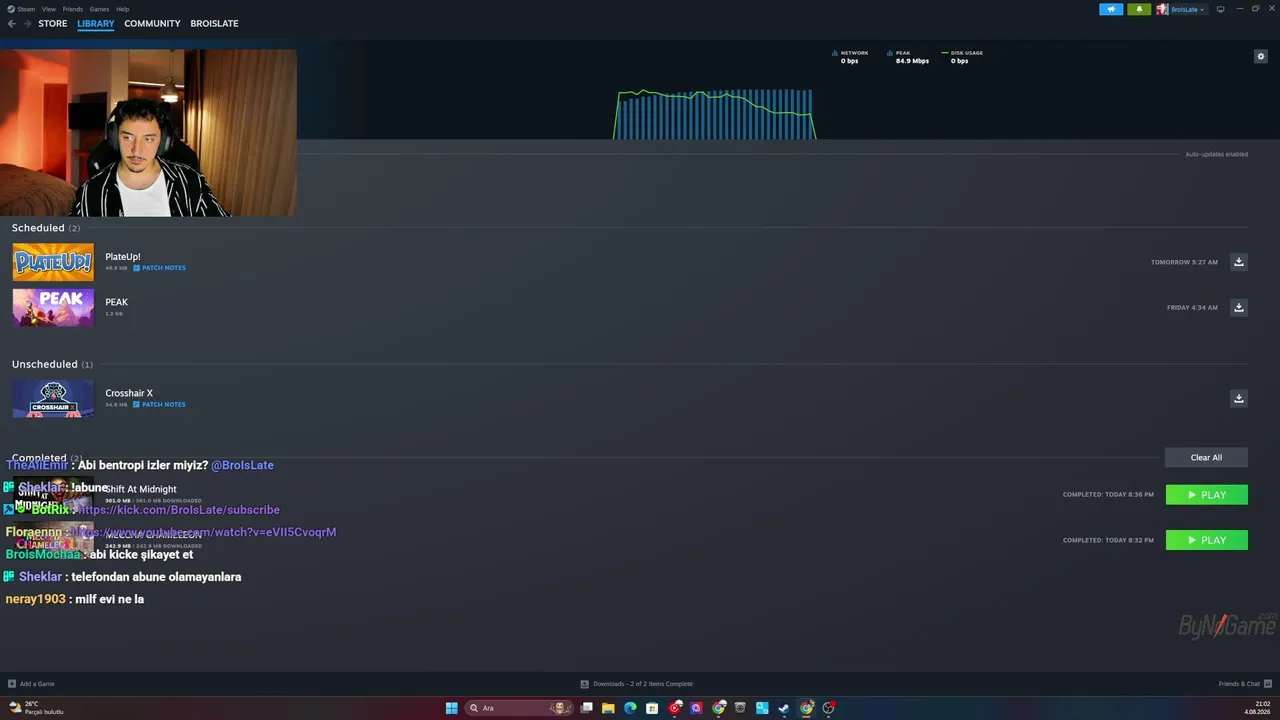Switch to the LIBRARY tab
1280x720 pixels.
pyautogui.click(x=96, y=24)
